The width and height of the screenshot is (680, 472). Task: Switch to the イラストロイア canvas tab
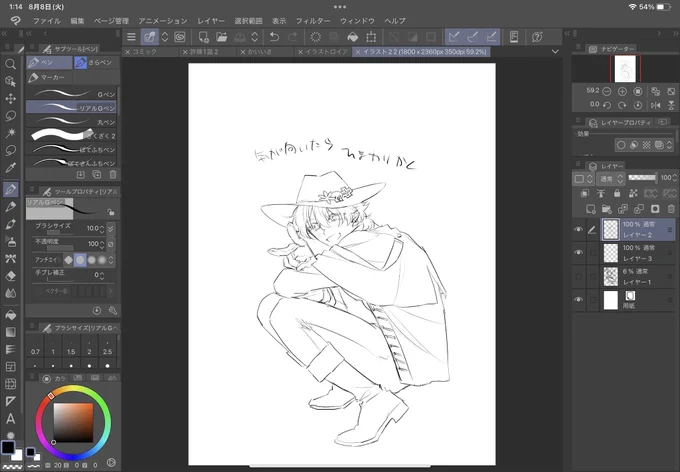[x=326, y=52]
